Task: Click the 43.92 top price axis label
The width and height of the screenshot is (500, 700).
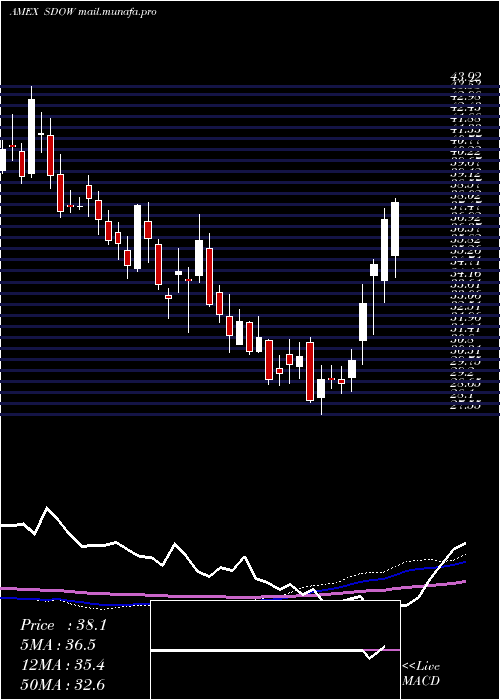Action: pos(465,78)
